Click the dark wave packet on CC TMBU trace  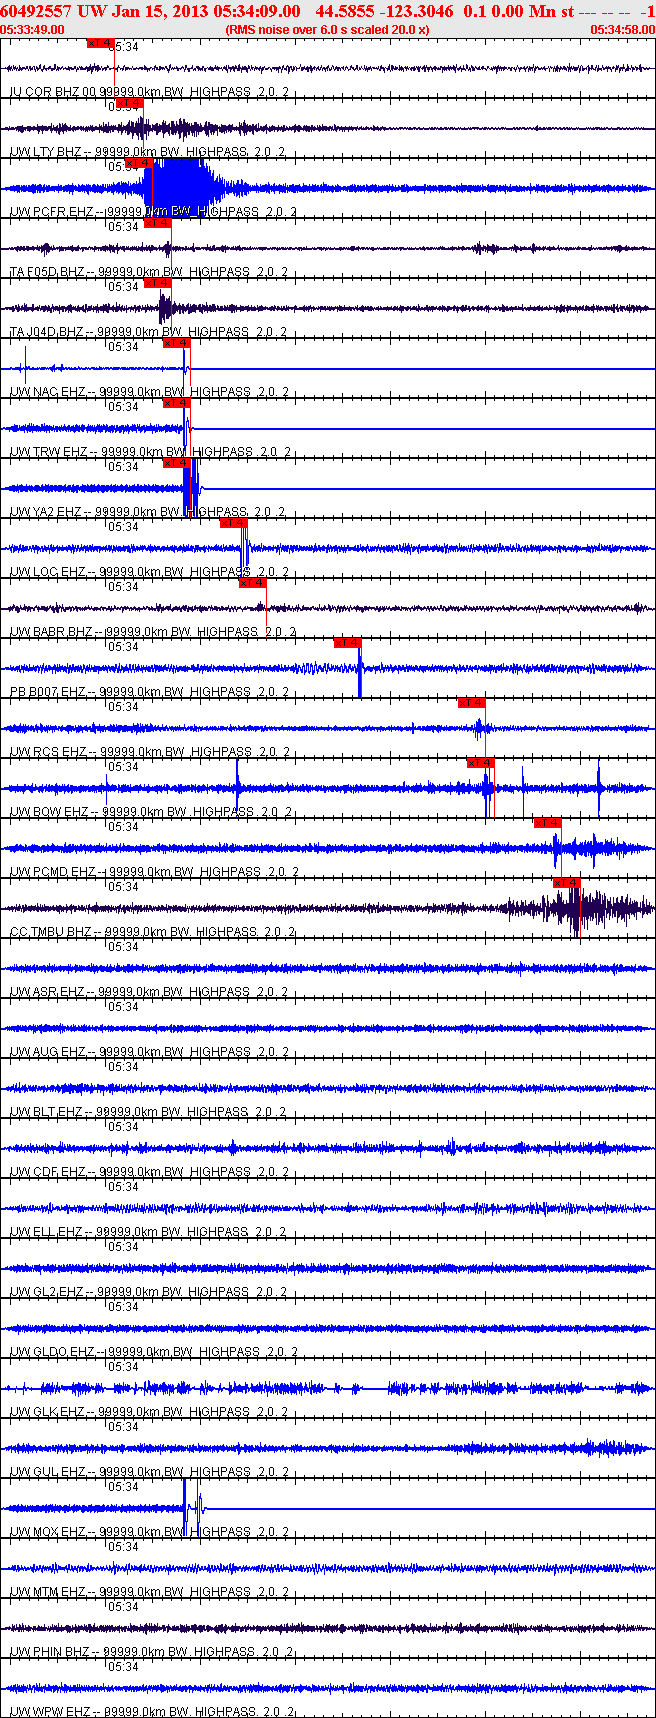(x=577, y=908)
